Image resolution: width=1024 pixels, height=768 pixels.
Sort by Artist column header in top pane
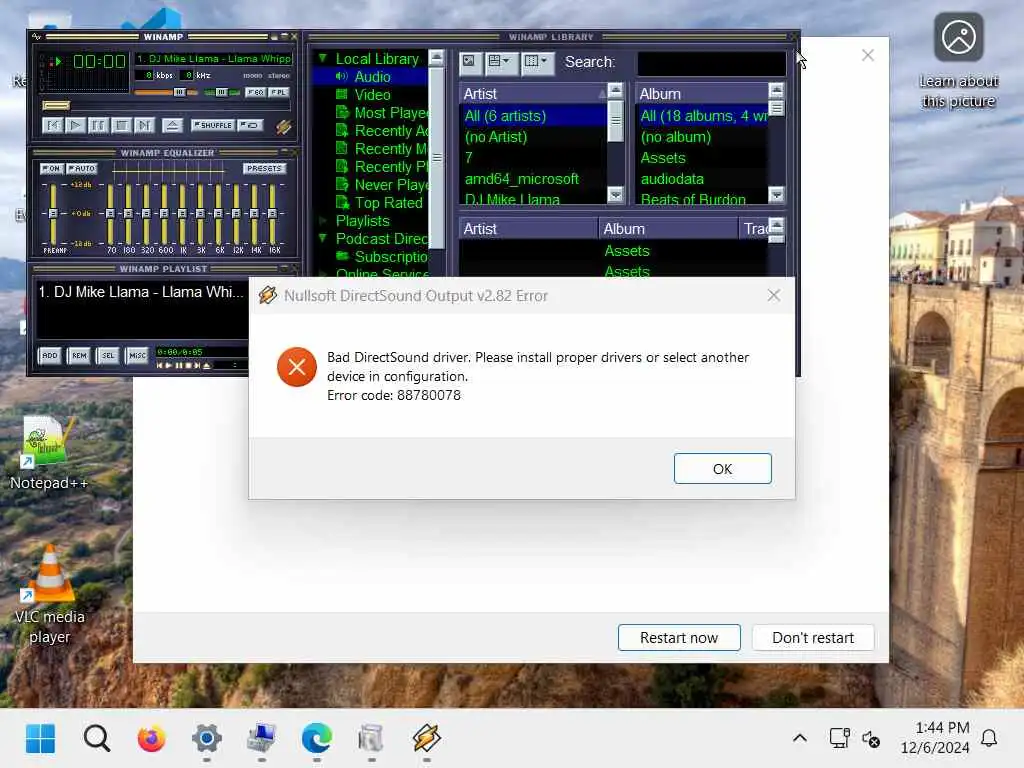533,93
